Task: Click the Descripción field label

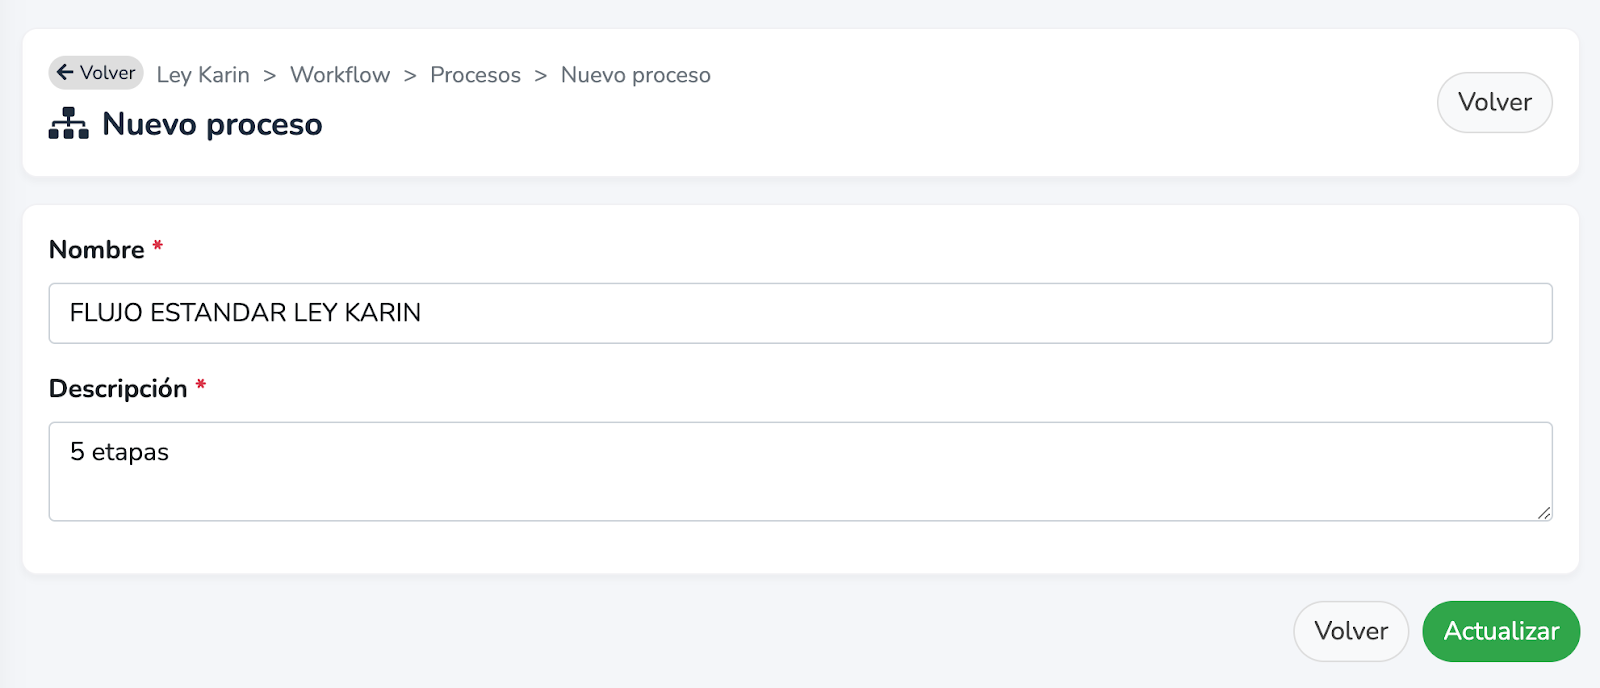Action: 118,388
